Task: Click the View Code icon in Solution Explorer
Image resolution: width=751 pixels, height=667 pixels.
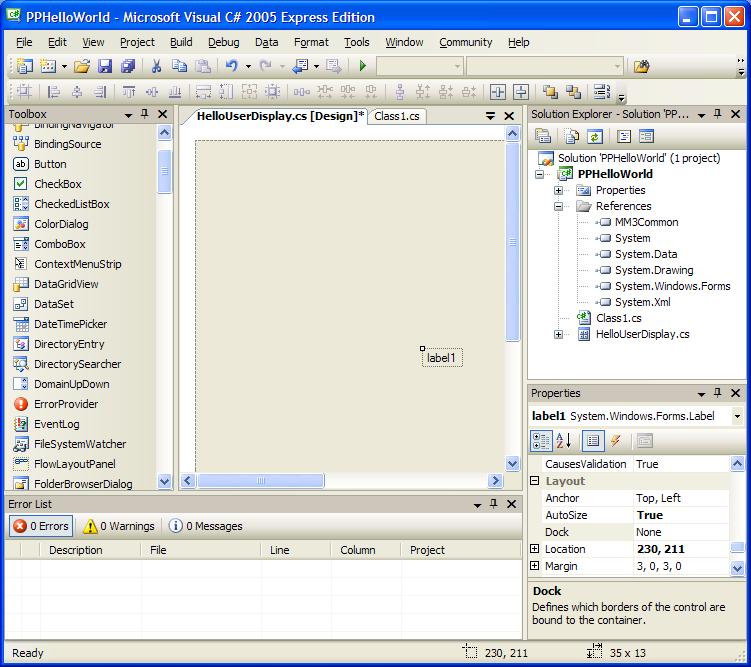Action: coord(624,137)
